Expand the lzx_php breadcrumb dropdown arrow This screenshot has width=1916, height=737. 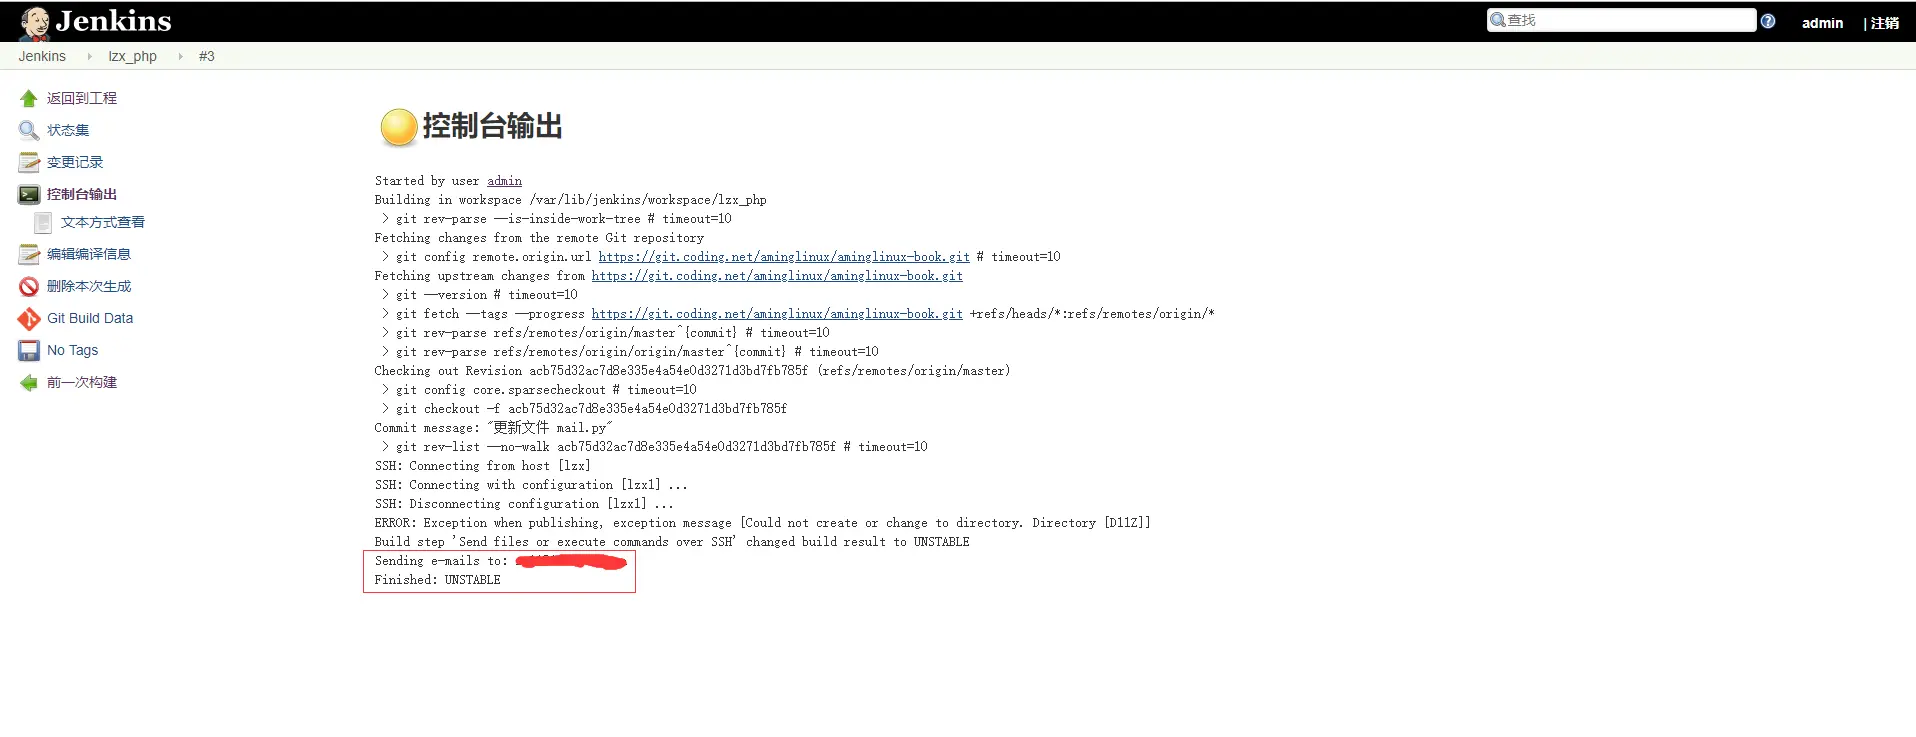(x=180, y=56)
